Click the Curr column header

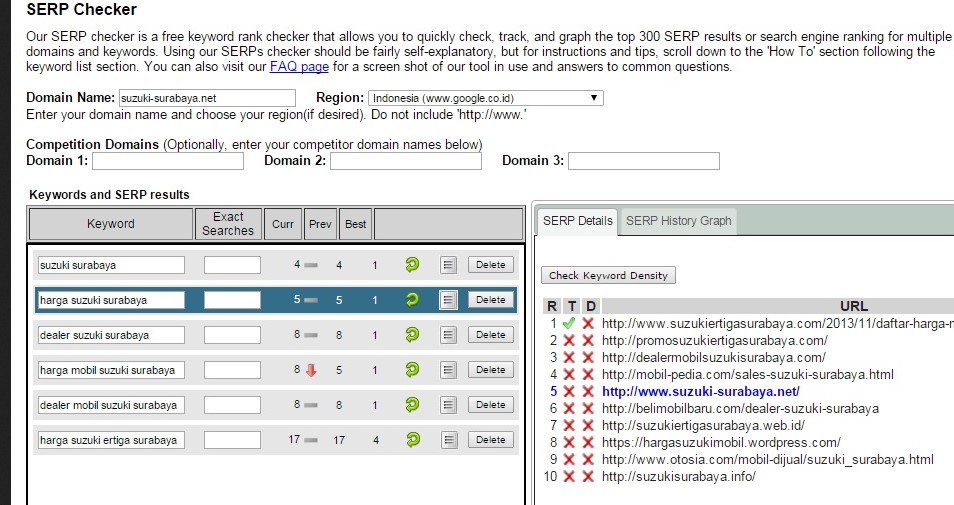pyautogui.click(x=283, y=224)
